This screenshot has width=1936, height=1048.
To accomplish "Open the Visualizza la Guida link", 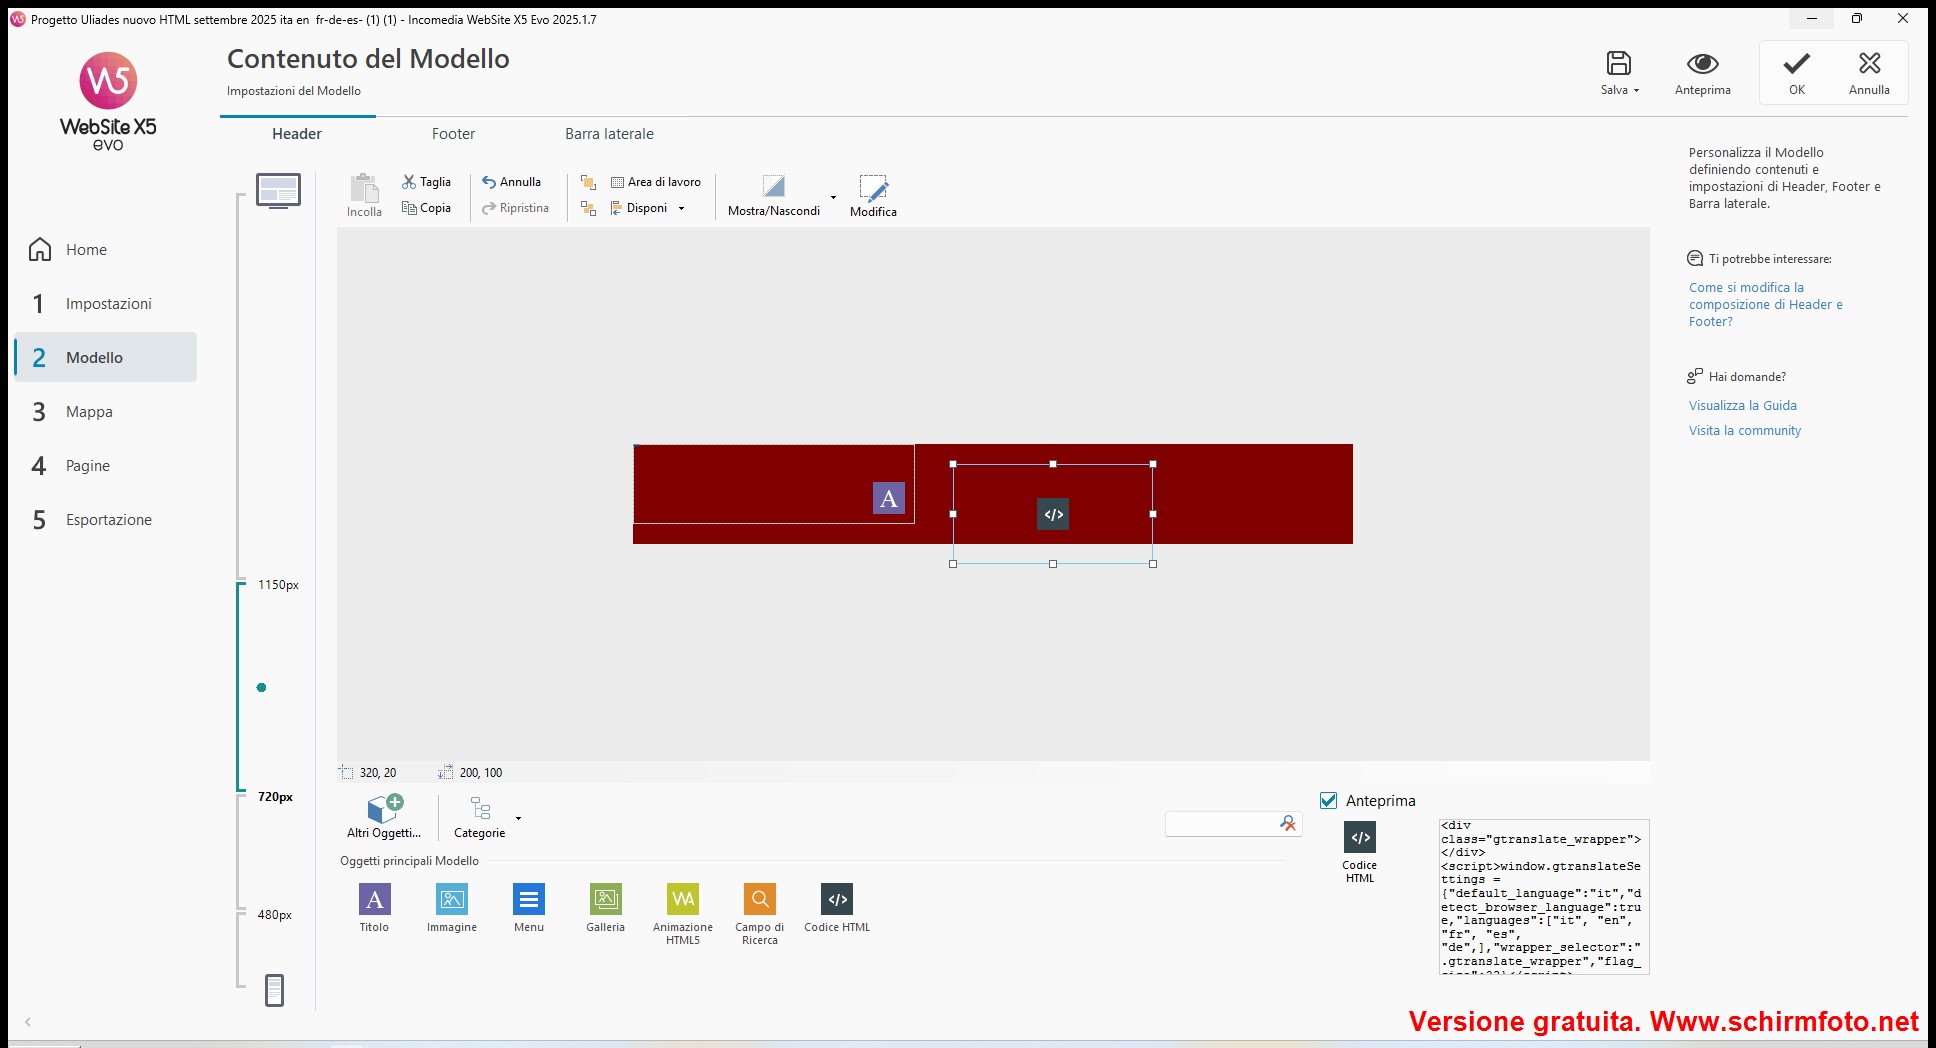I will [1742, 405].
